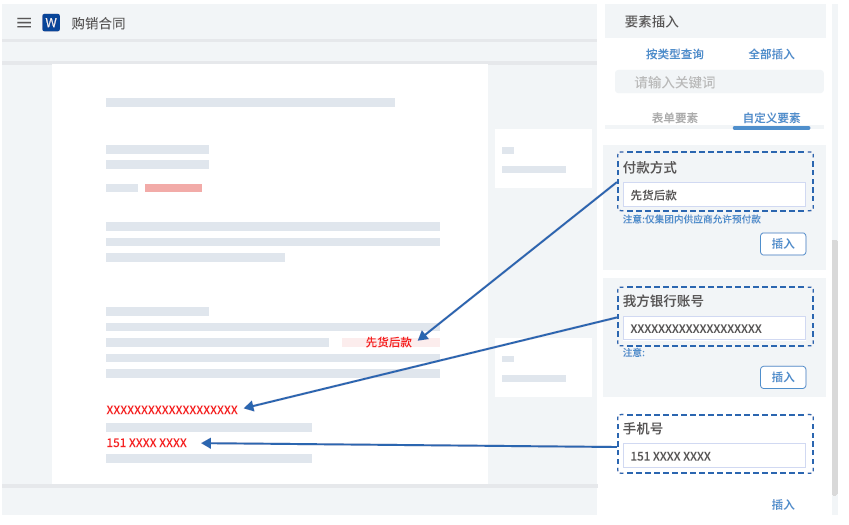Viewport: 849px width, 525px height.
Task: Click the red 151 XXXX XXXX text in the document
Action: click(x=146, y=443)
